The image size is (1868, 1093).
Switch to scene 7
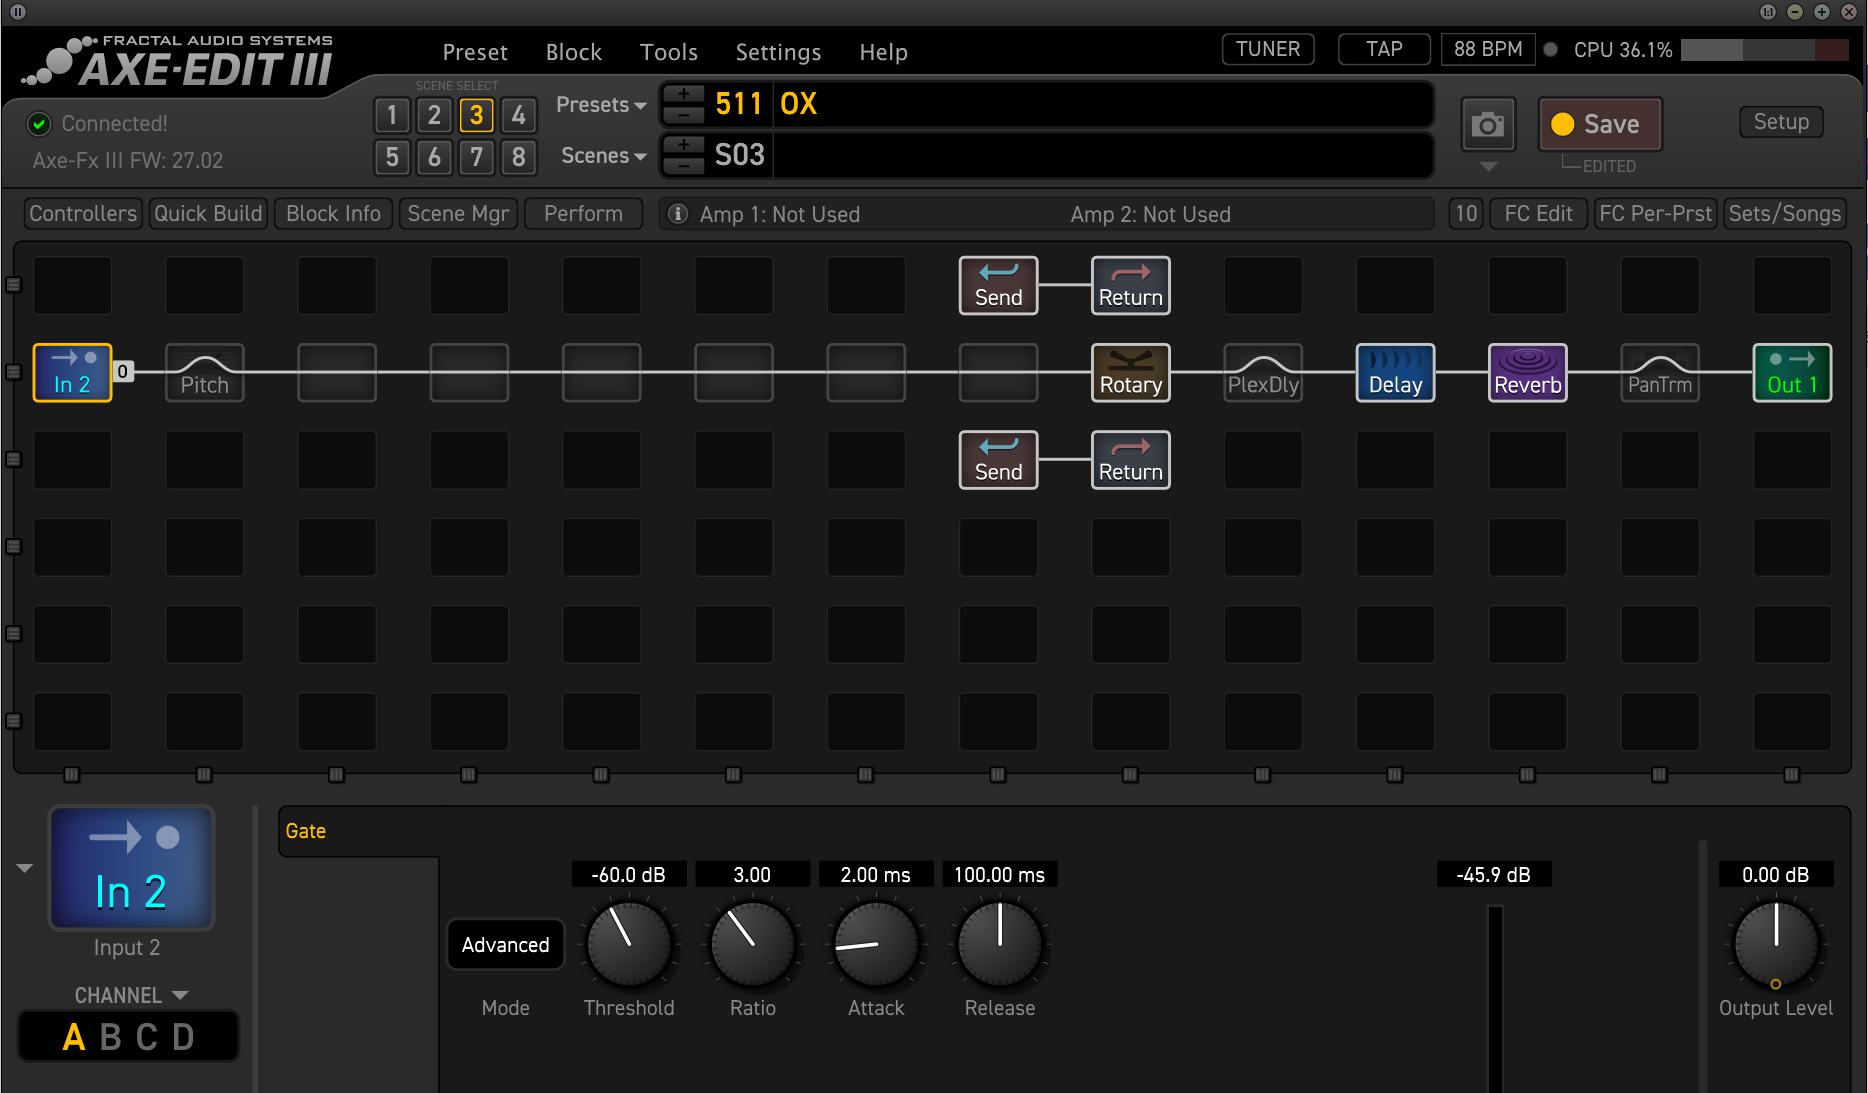click(x=476, y=157)
